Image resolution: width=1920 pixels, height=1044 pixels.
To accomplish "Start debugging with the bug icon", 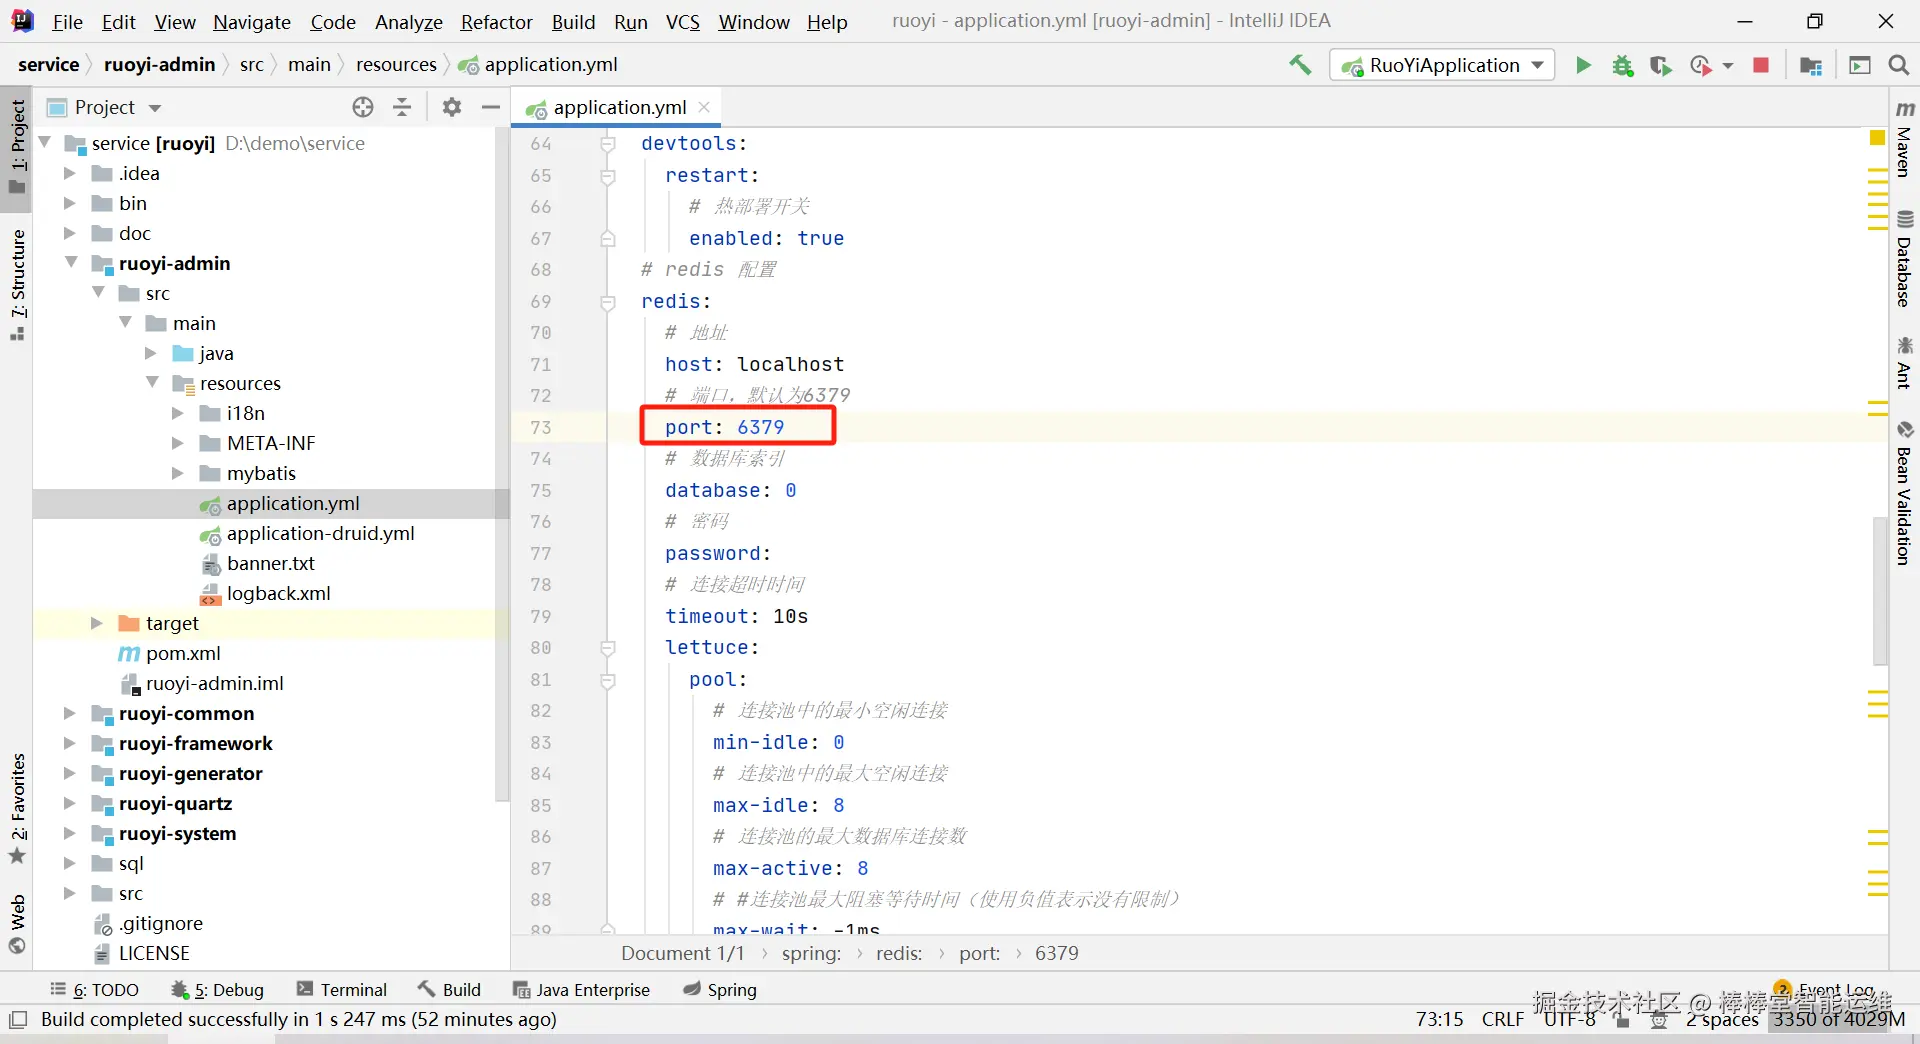I will click(1622, 65).
